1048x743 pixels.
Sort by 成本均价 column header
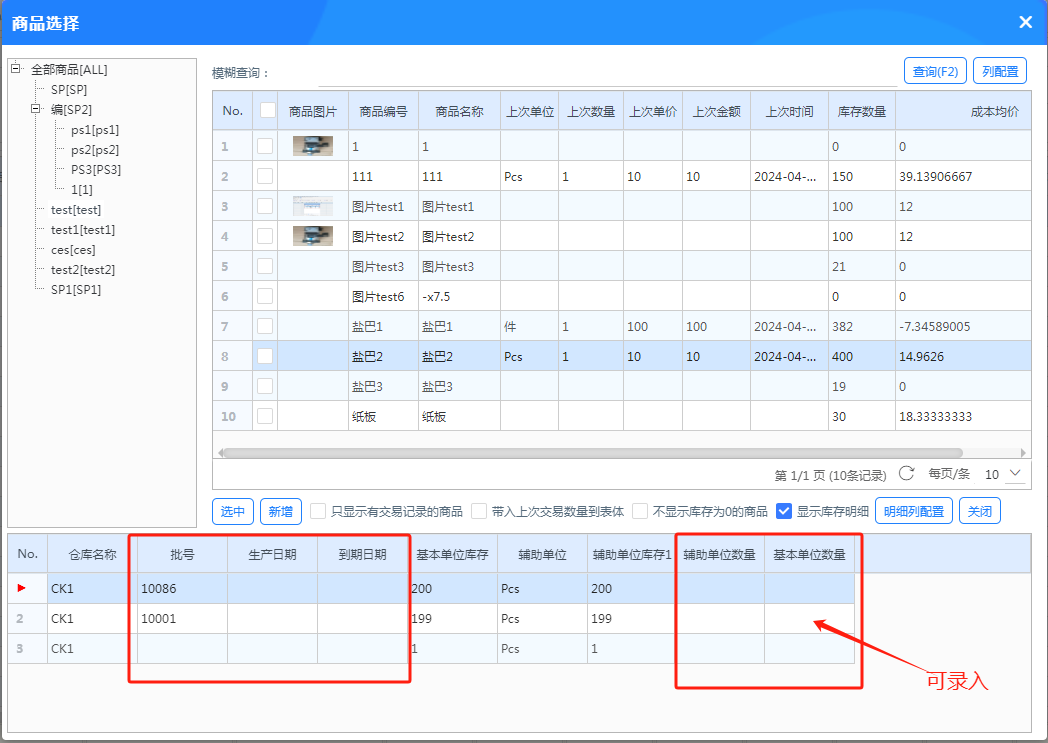[963, 111]
